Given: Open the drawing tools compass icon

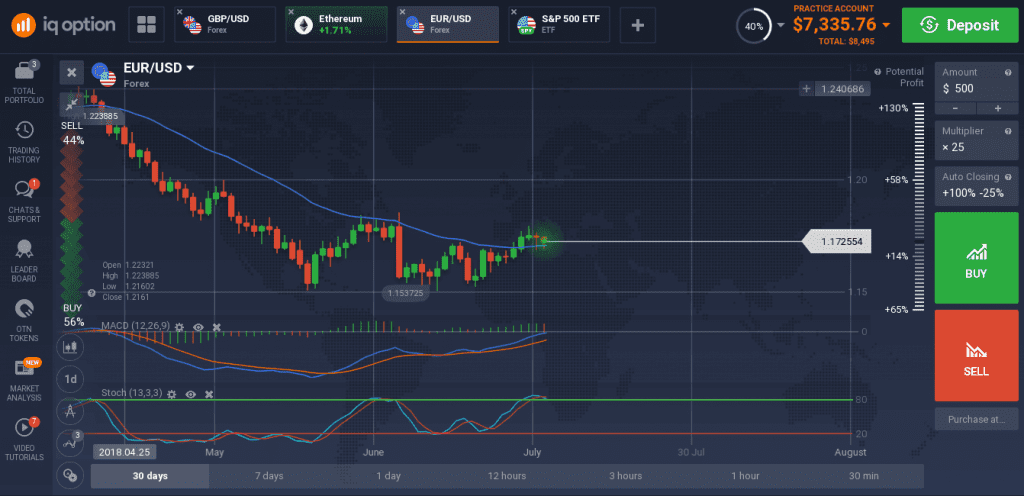Looking at the screenshot, I should pos(71,411).
